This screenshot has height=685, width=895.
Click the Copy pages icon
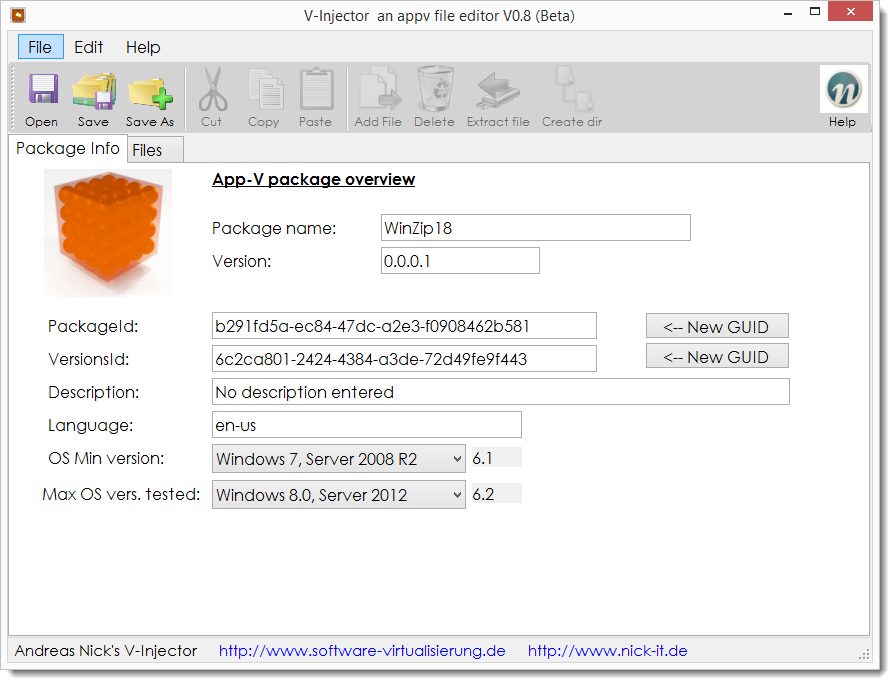coord(265,90)
